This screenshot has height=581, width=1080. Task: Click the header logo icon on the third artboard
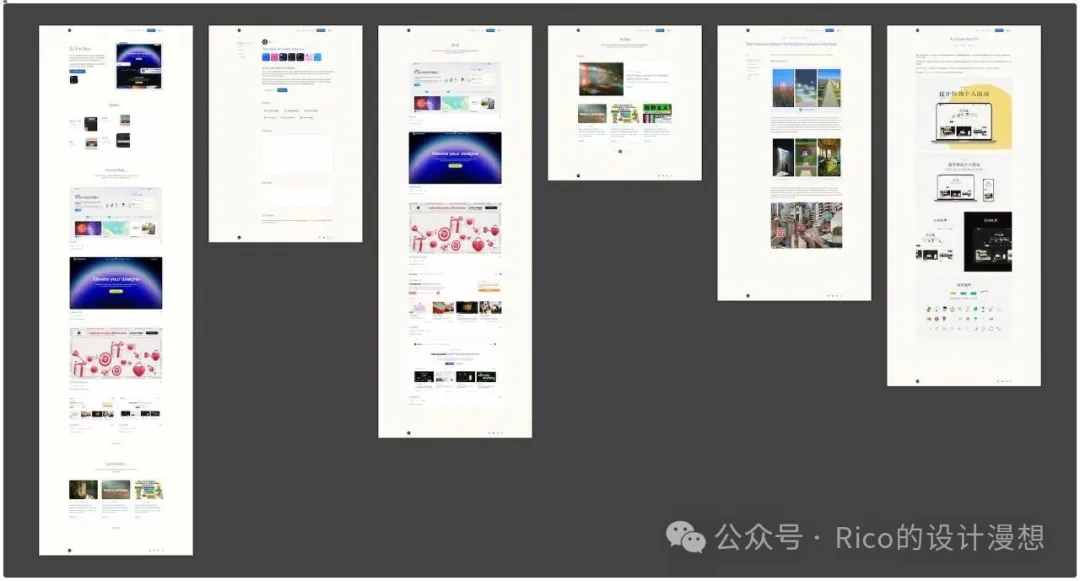(x=409, y=31)
